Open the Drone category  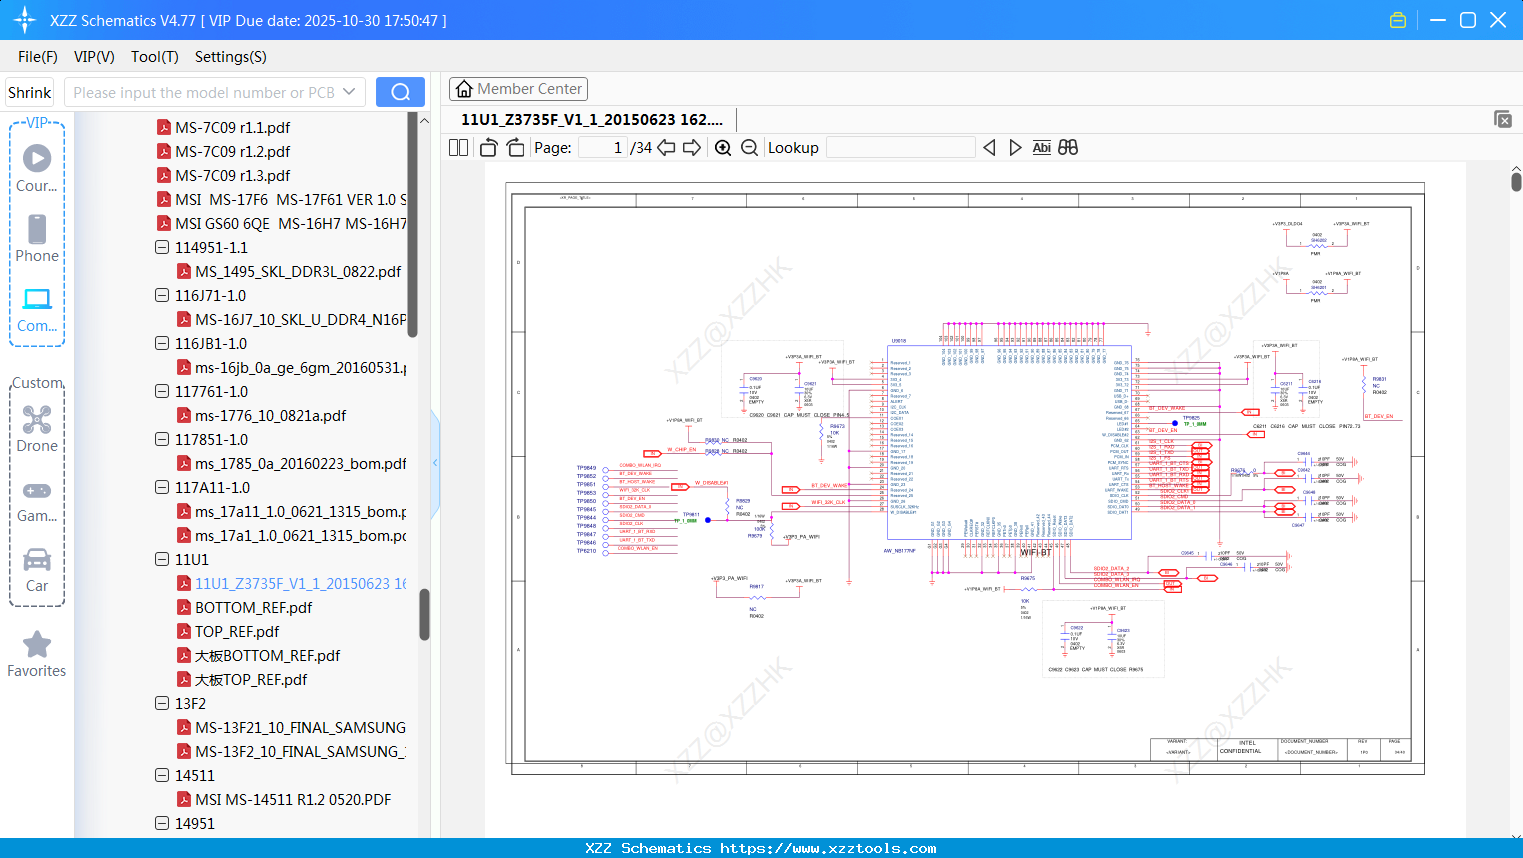pyautogui.click(x=37, y=429)
